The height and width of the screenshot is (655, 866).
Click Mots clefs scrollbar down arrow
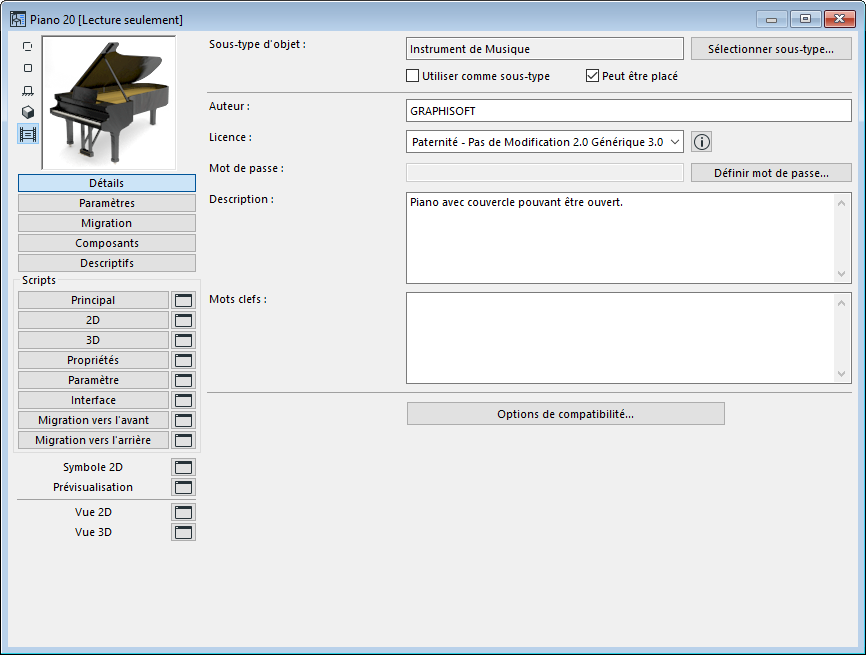[x=841, y=374]
